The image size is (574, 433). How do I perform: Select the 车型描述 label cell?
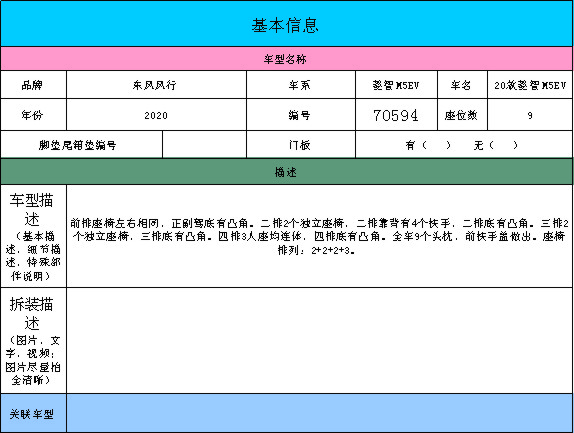click(x=33, y=236)
